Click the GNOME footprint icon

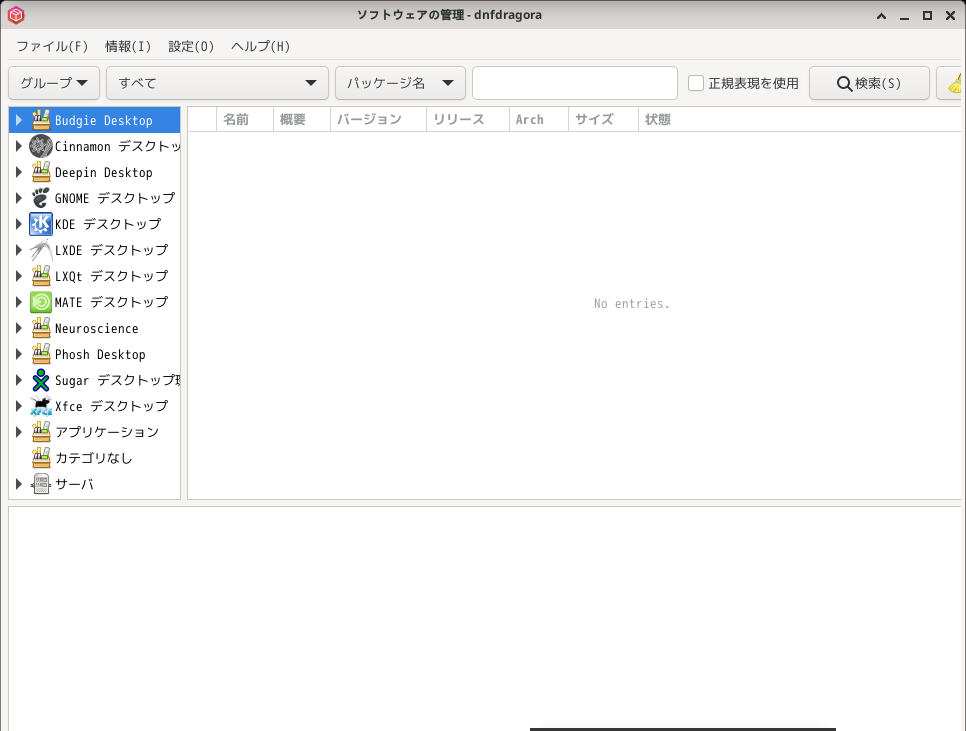click(41, 198)
